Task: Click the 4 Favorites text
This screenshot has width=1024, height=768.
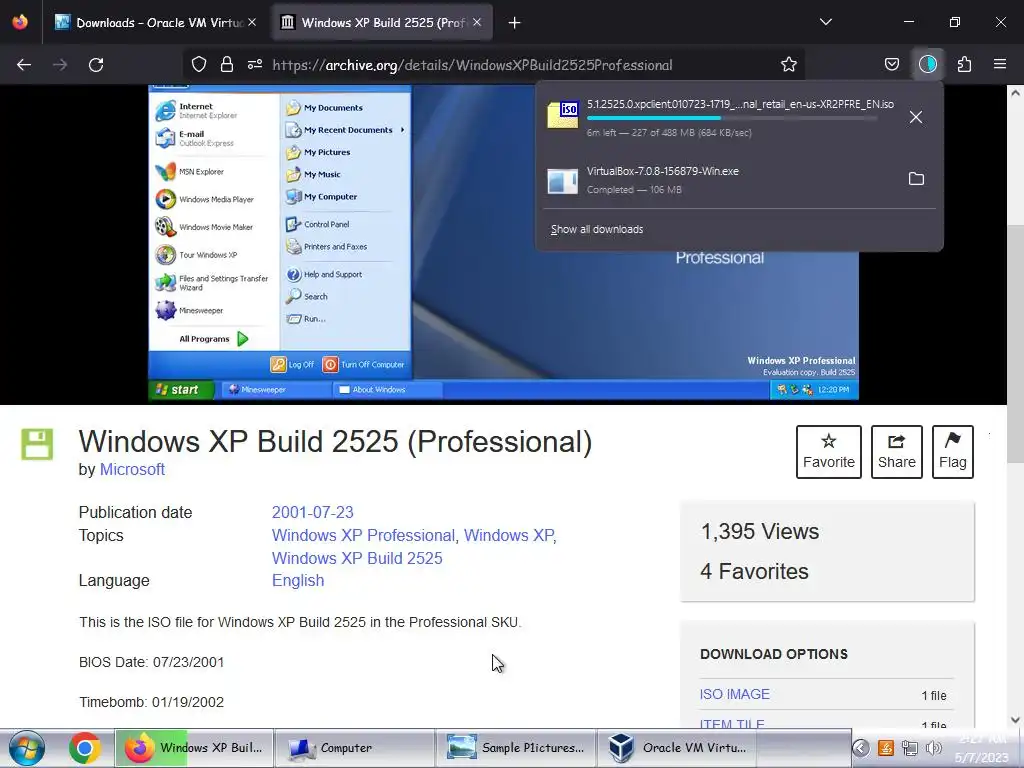Action: click(x=754, y=571)
